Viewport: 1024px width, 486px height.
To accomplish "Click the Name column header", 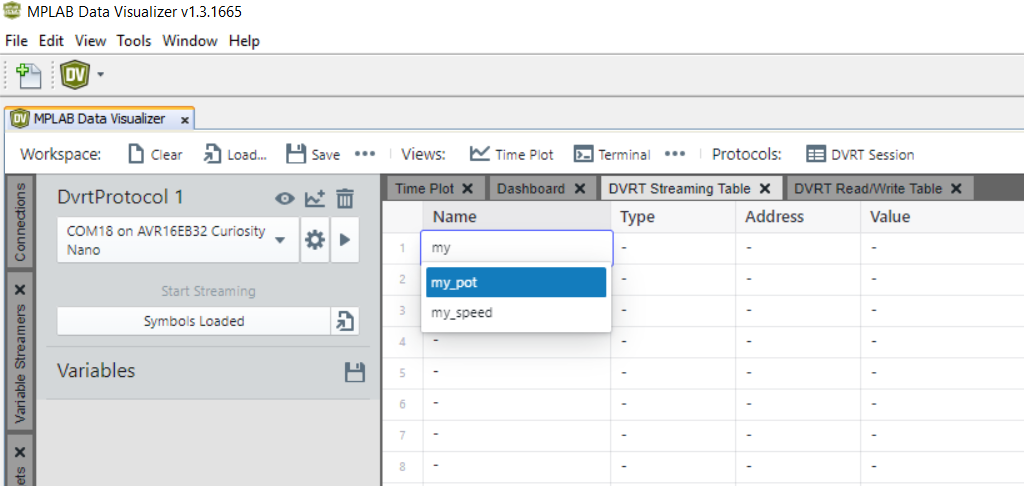I will pos(517,216).
